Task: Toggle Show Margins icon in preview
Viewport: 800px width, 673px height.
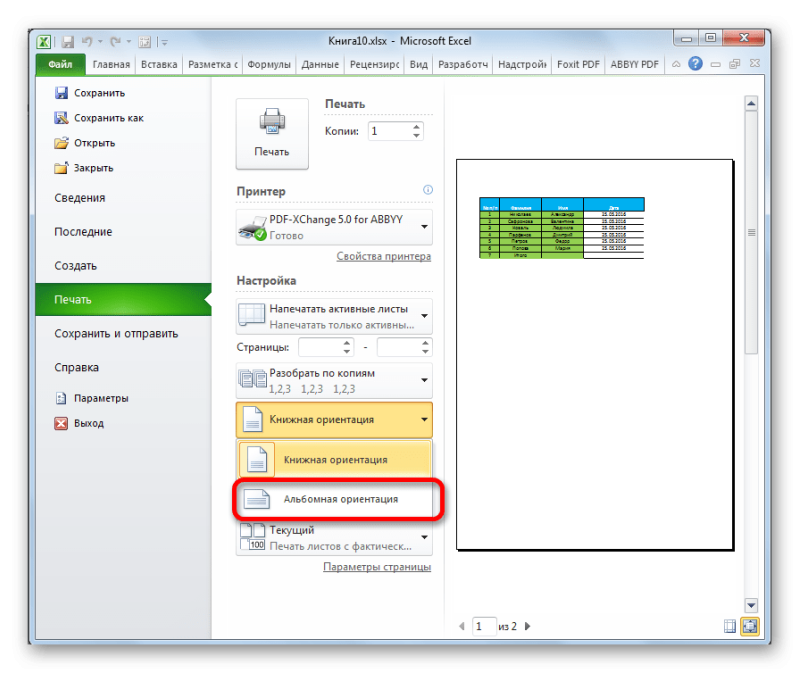Action: [x=730, y=626]
